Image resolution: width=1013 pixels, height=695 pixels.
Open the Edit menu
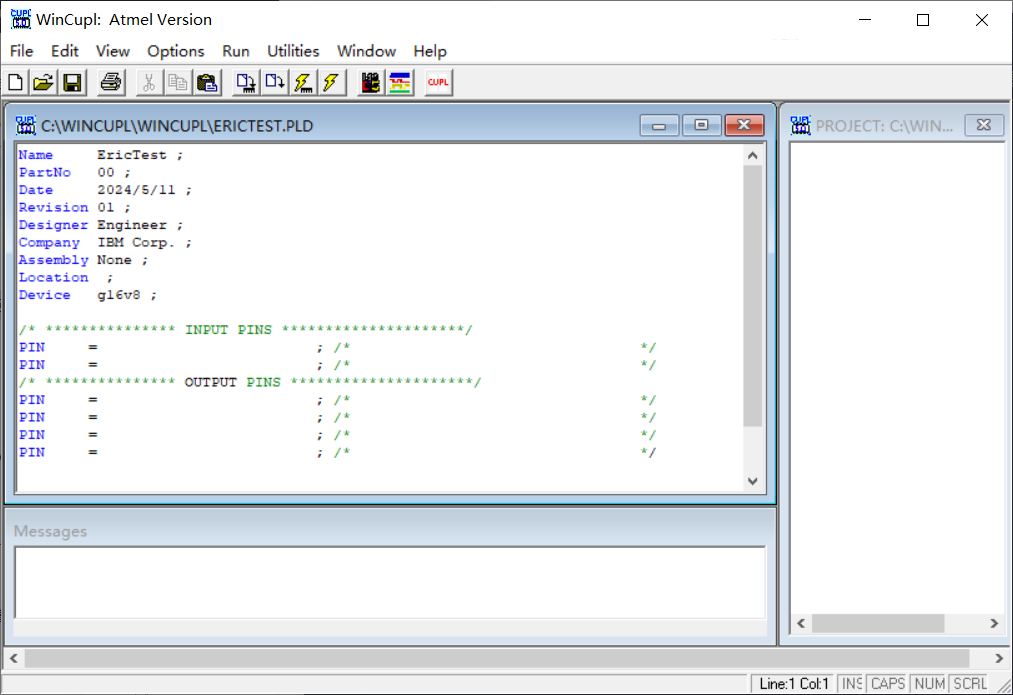point(65,51)
